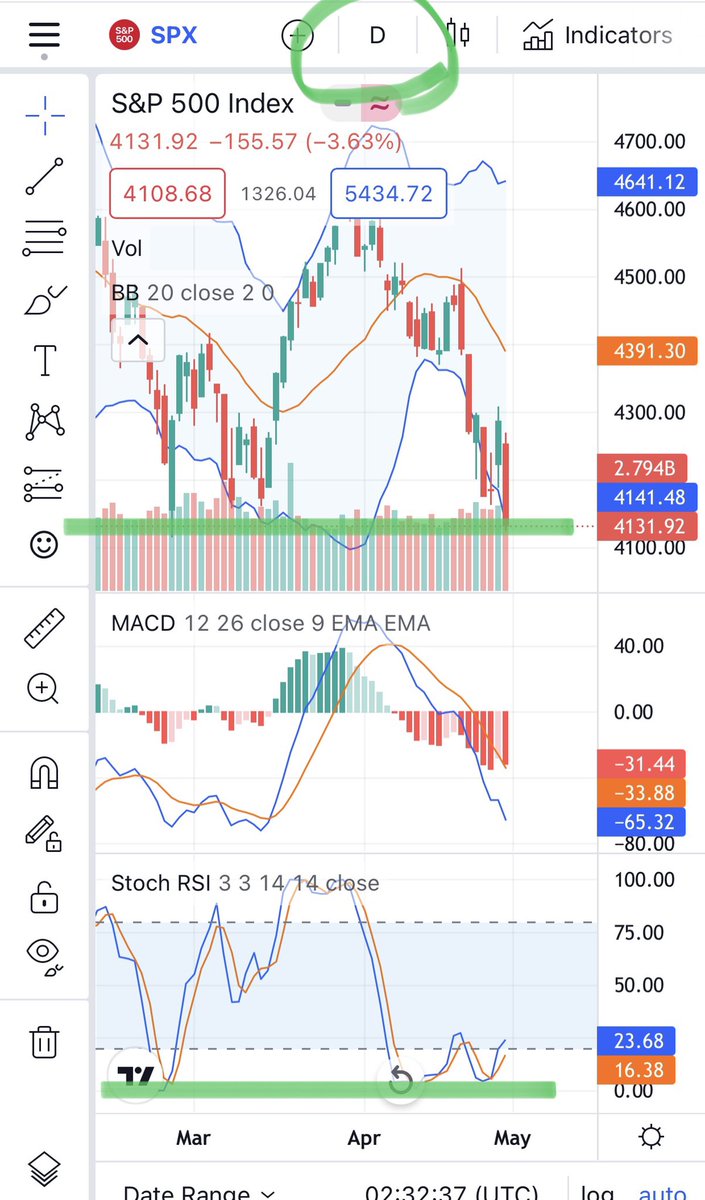Screen dimensions: 705x1200
Task: Select the Fibonacci retracement lines tool
Action: coord(44,239)
